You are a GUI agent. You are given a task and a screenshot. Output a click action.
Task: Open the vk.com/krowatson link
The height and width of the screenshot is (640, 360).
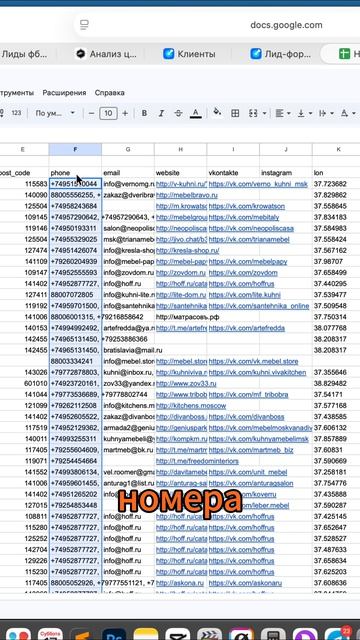point(247,206)
